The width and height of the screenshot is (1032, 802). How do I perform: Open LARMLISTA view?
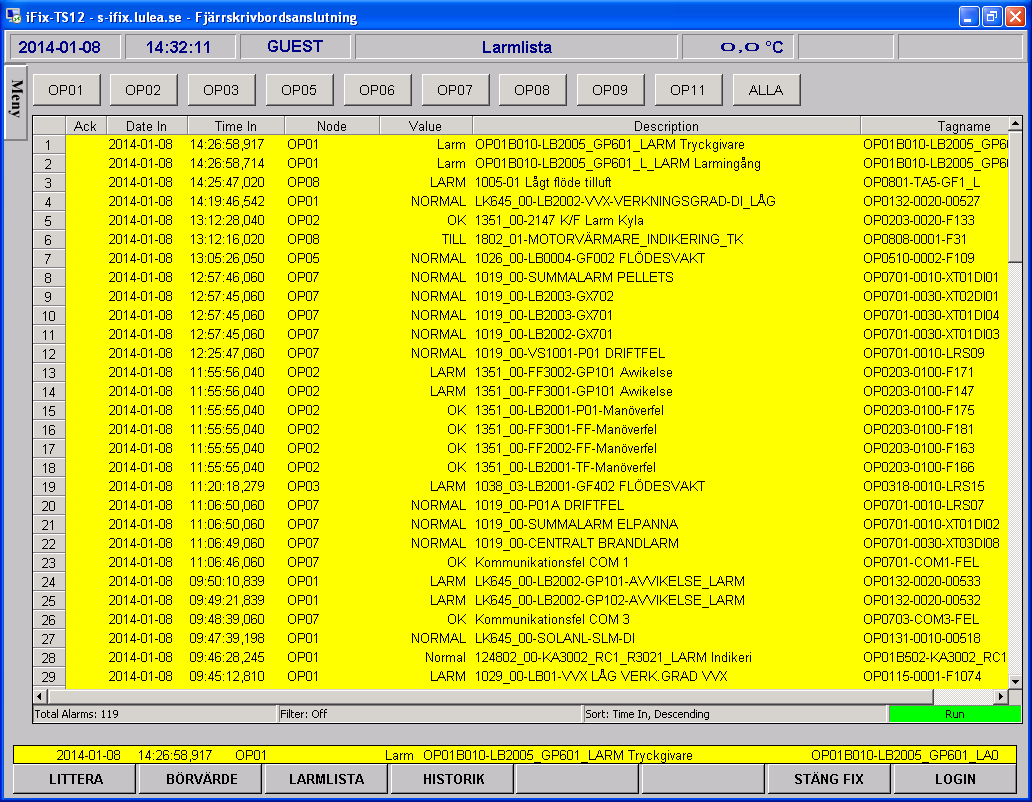tap(326, 779)
